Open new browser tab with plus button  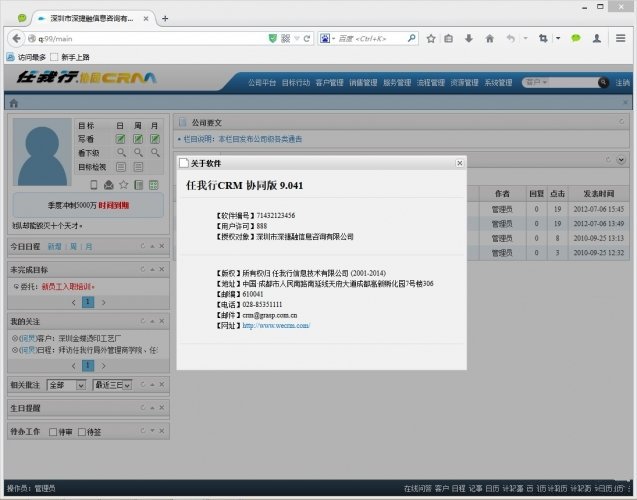coord(165,18)
